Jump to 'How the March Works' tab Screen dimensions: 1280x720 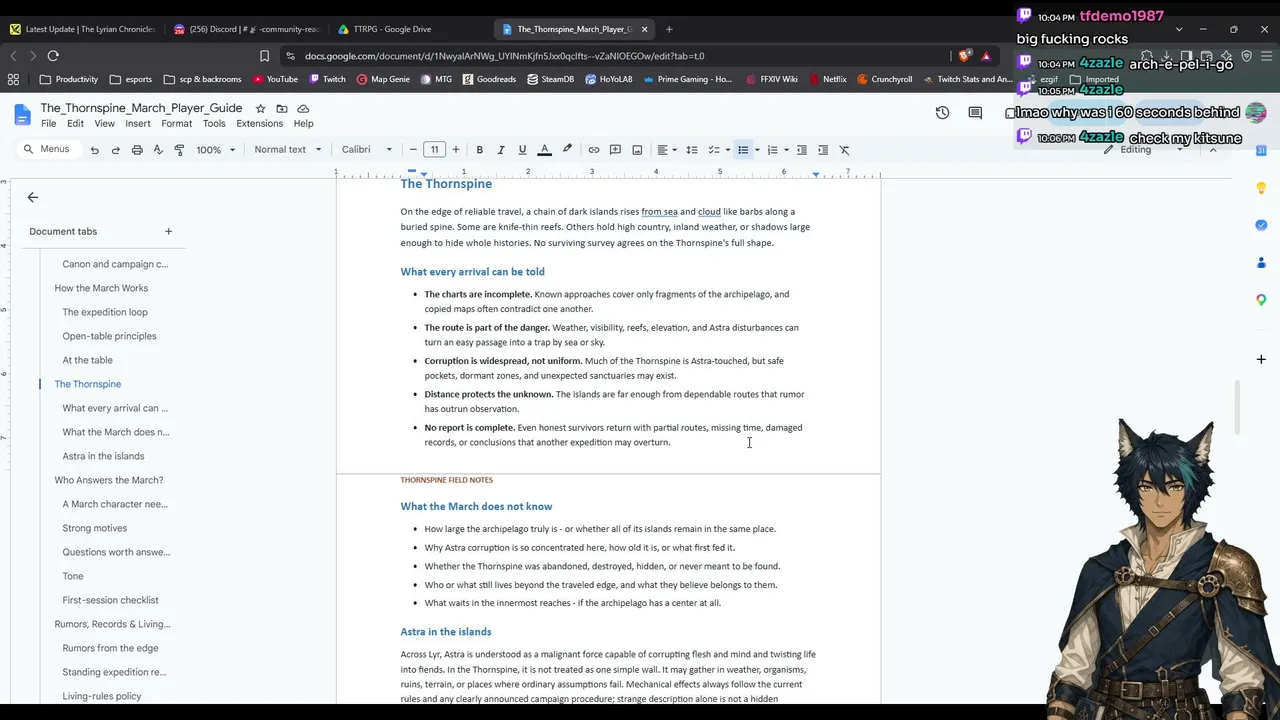101,288
